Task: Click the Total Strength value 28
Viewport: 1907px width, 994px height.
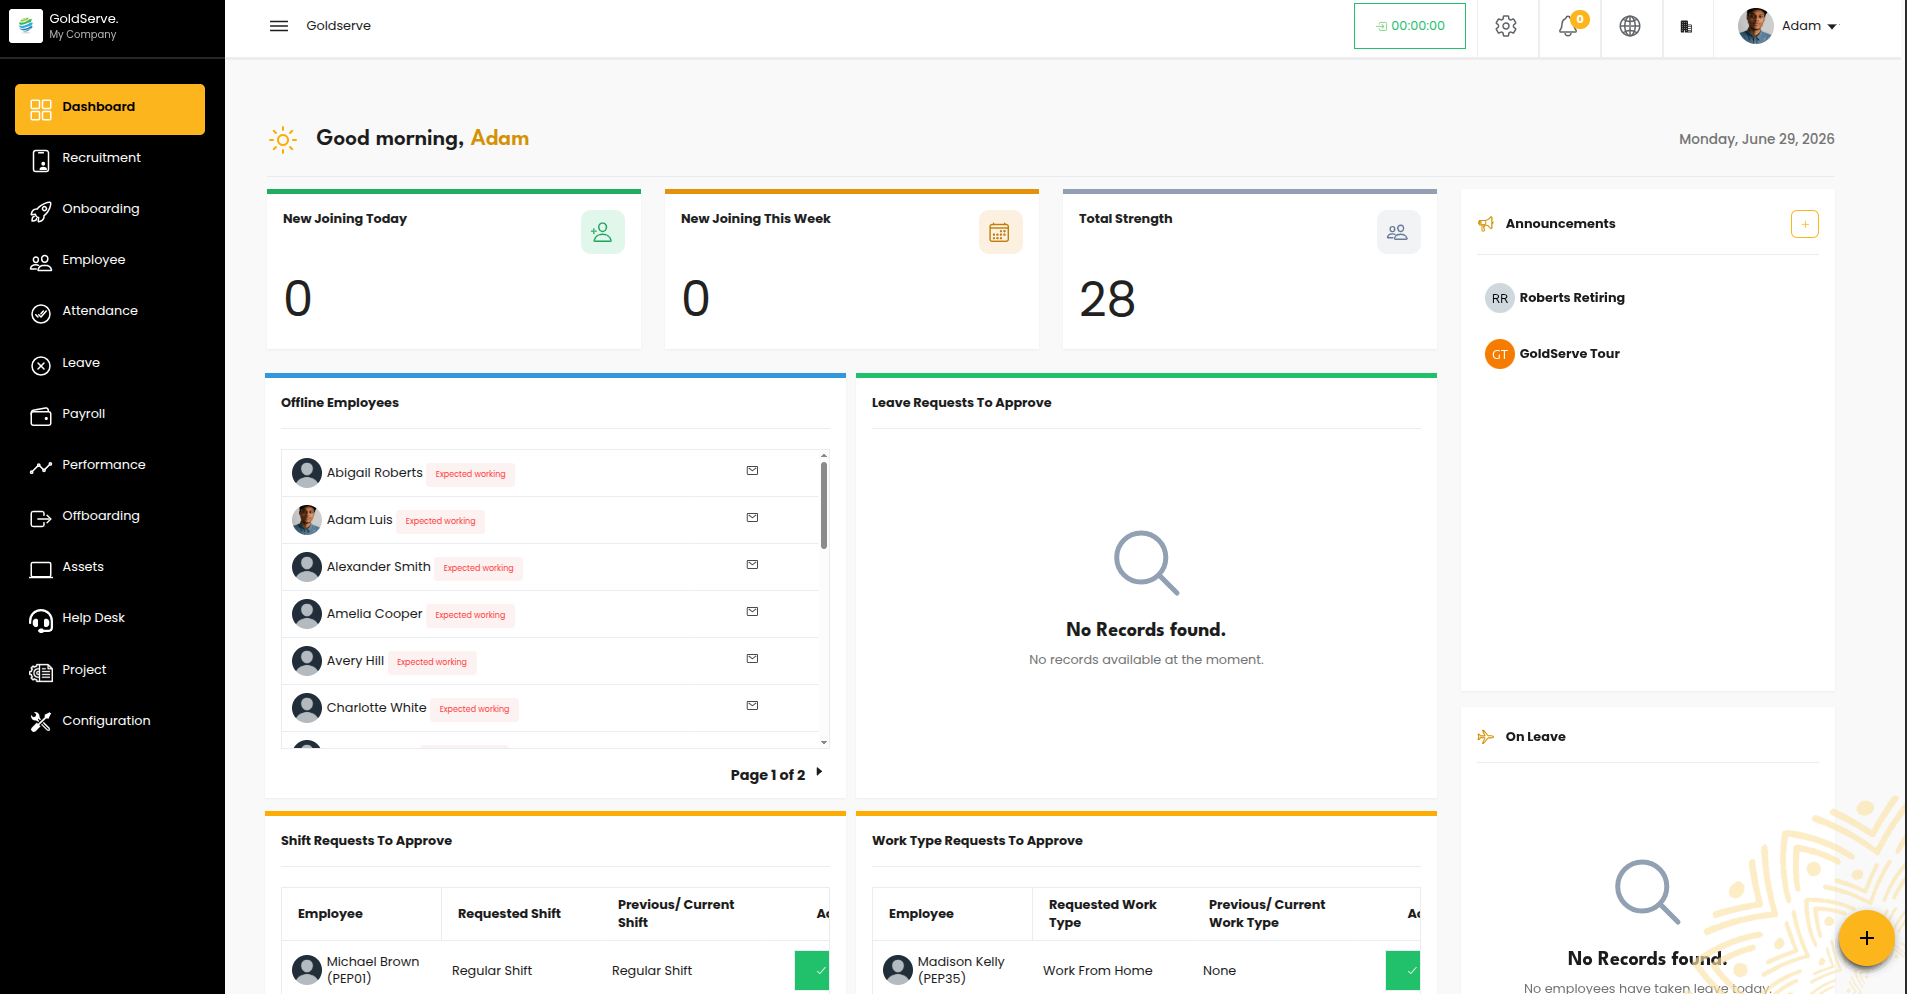Action: (1107, 299)
